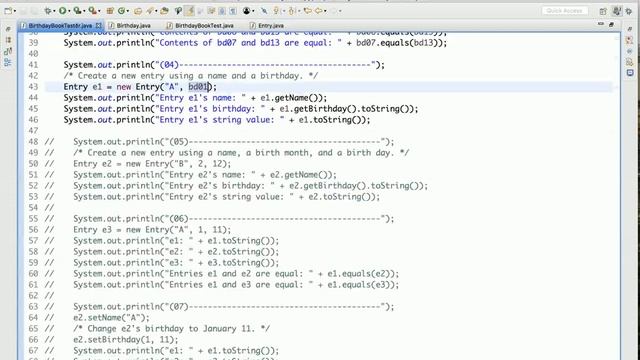Click 'bd07.equals(bd13)' on line 39
The height and width of the screenshot is (360, 640).
point(397,43)
